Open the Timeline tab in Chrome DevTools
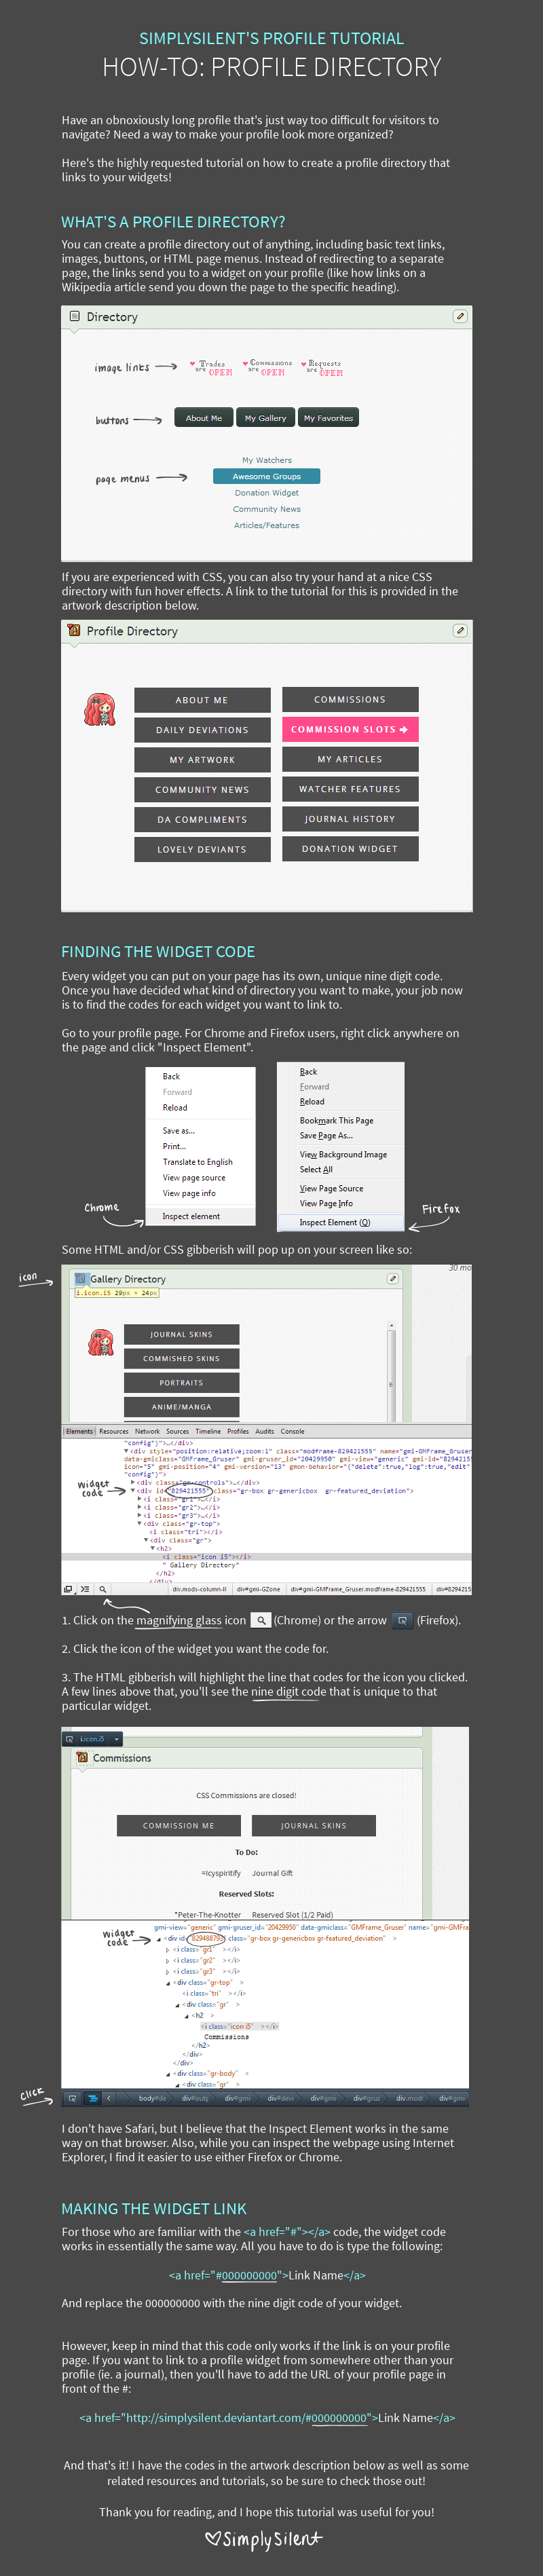This screenshot has height=2576, width=543. tap(208, 1431)
